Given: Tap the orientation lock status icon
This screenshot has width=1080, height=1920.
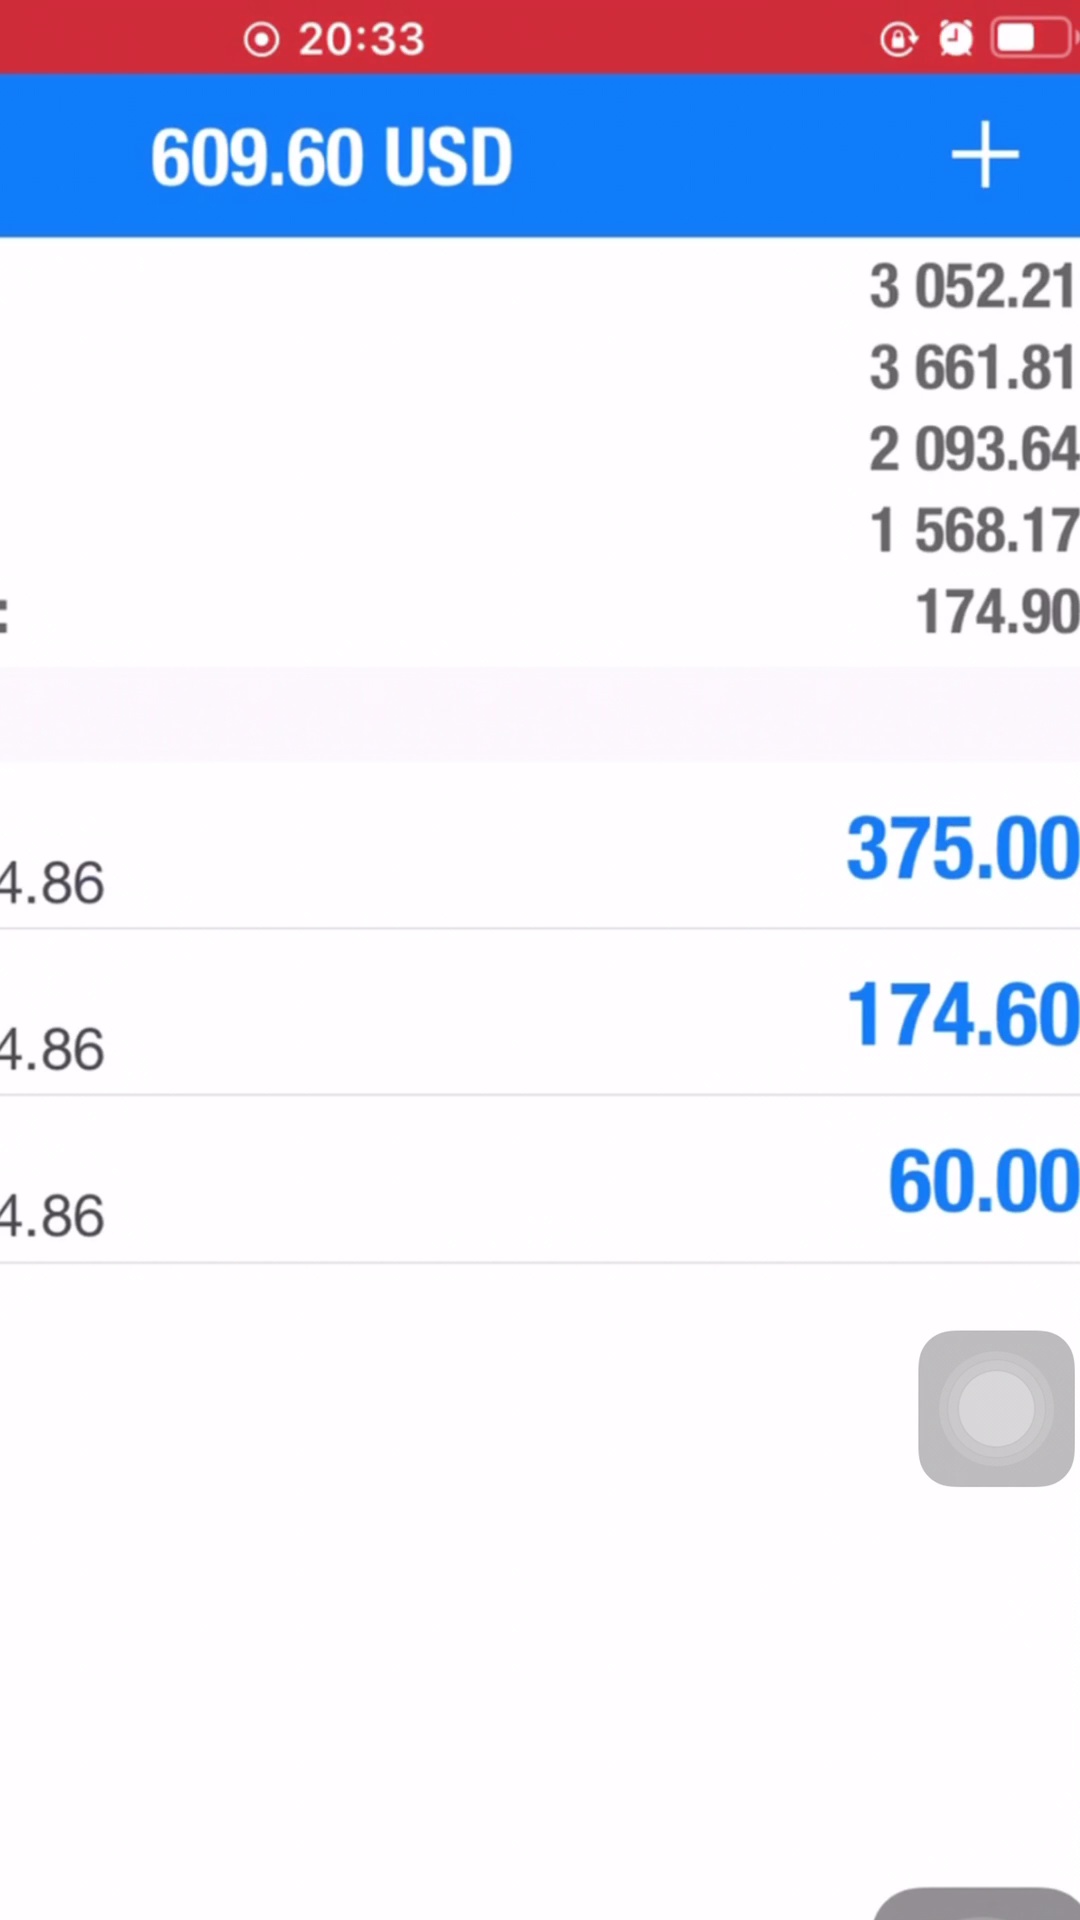Looking at the screenshot, I should [x=897, y=40].
